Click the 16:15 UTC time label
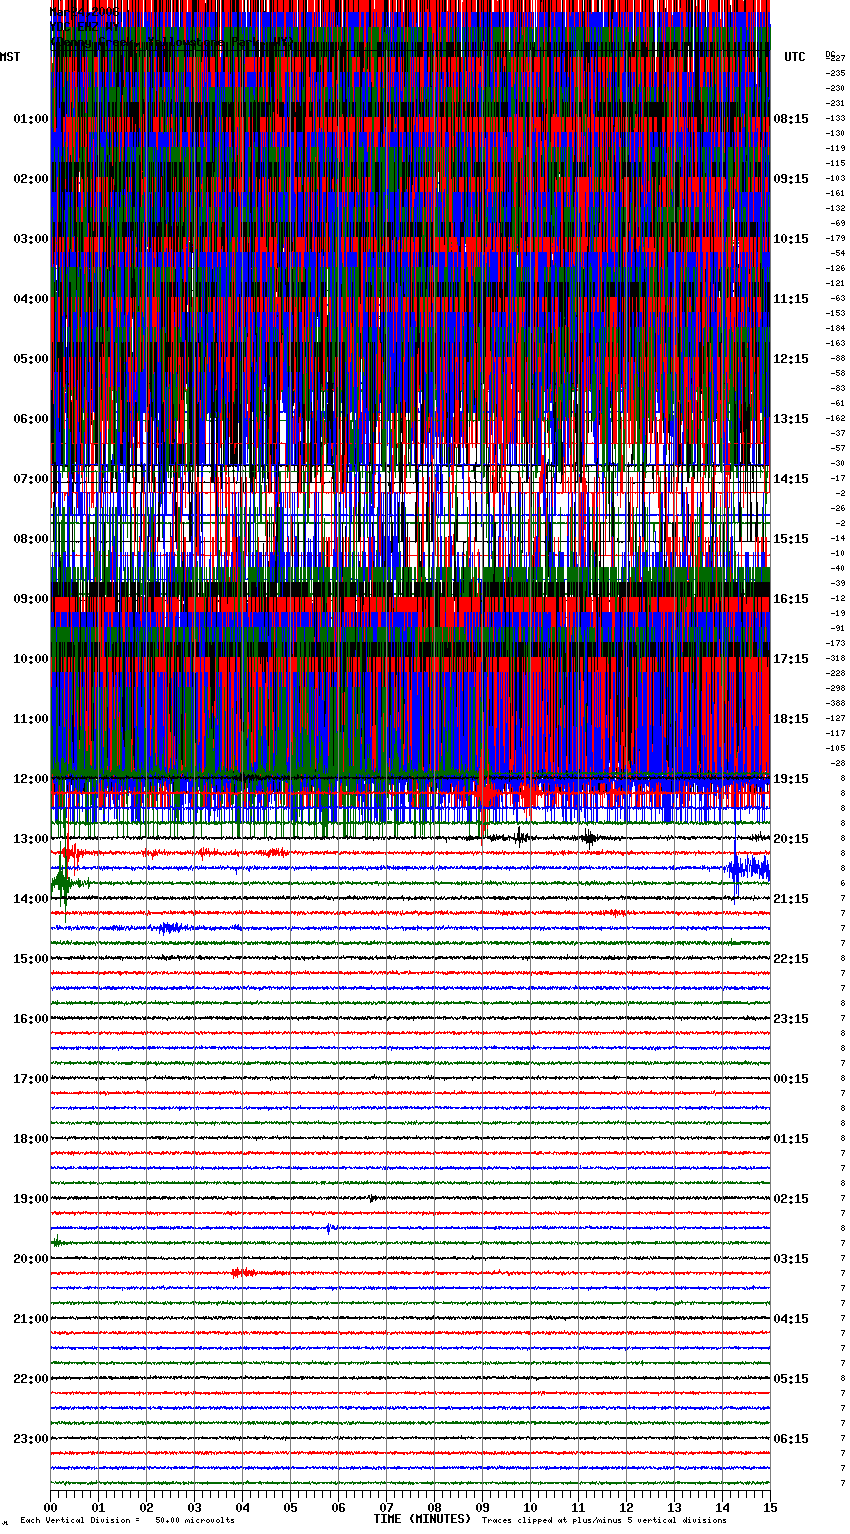Image resolution: width=850 pixels, height=1534 pixels. [791, 599]
